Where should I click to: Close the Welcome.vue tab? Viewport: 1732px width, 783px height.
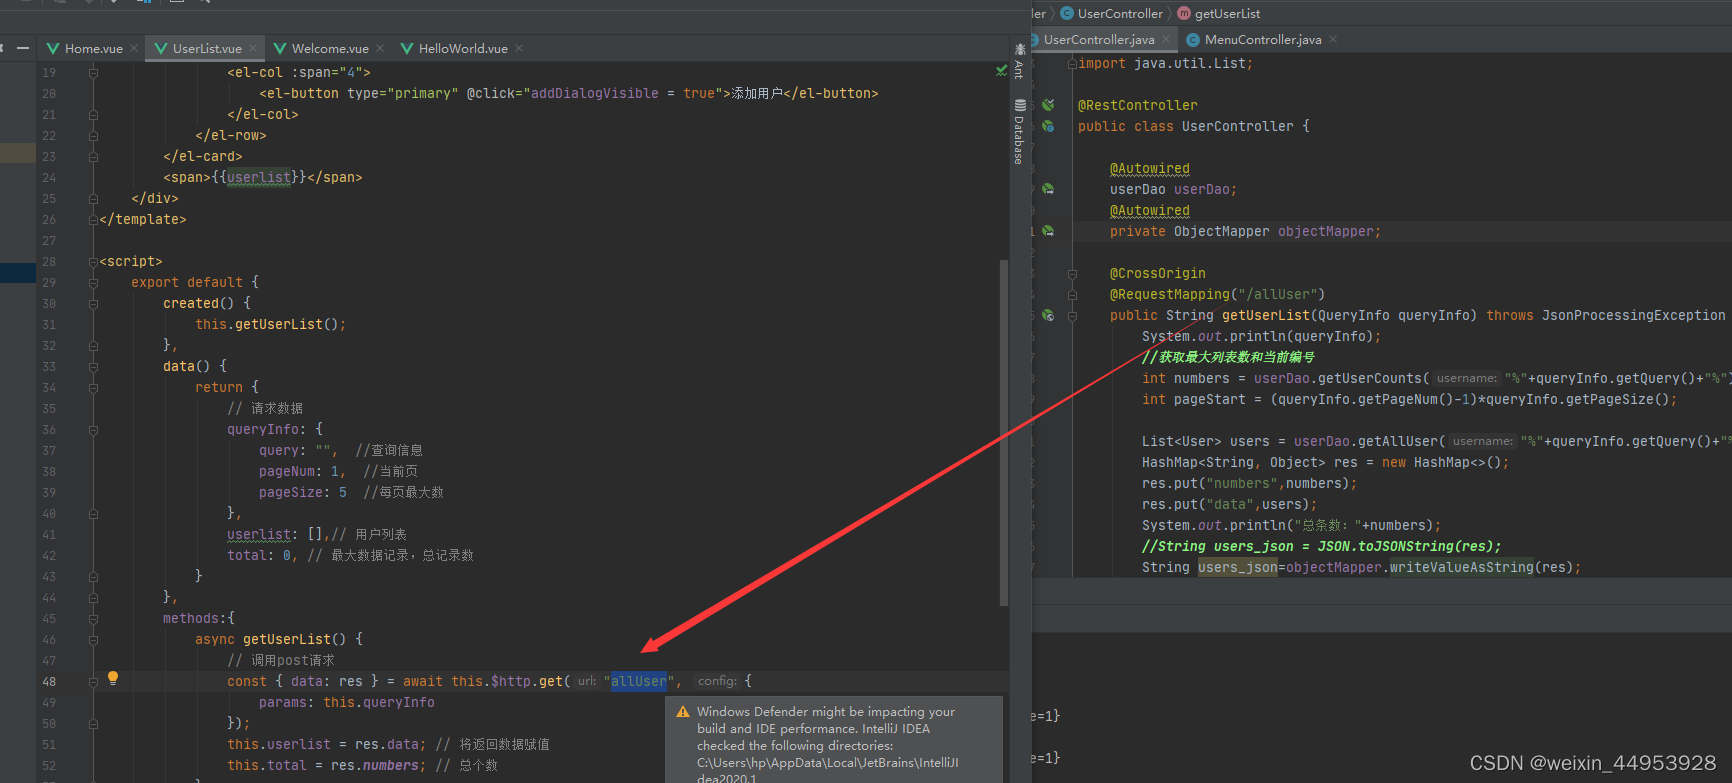click(380, 48)
